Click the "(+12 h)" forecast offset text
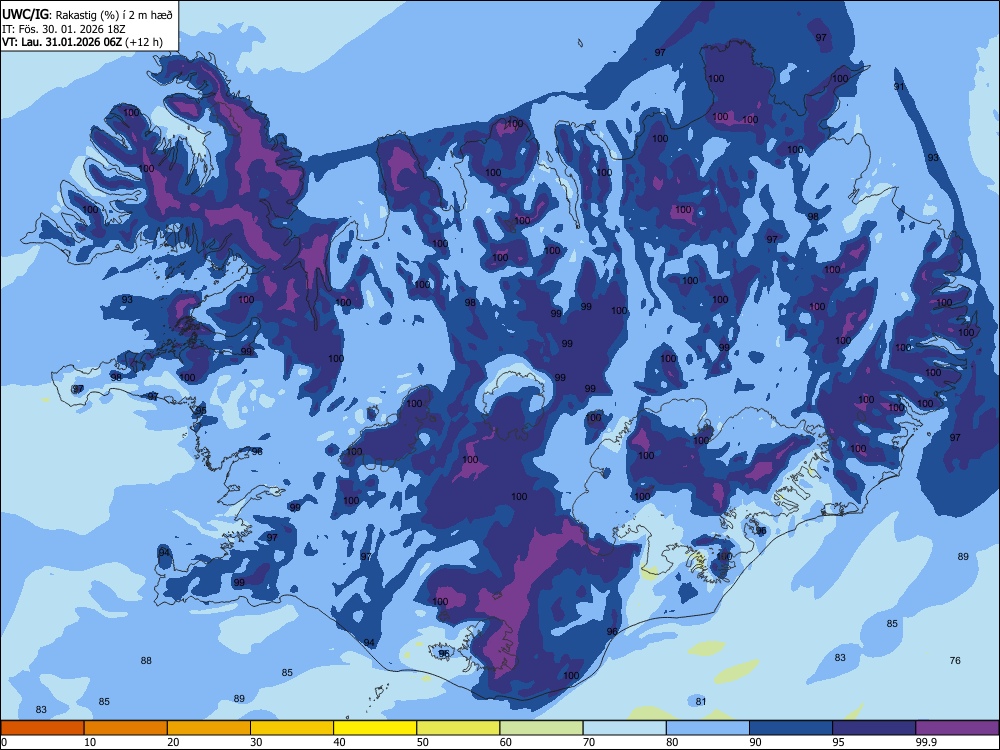The image size is (1000, 750). [x=143, y=43]
